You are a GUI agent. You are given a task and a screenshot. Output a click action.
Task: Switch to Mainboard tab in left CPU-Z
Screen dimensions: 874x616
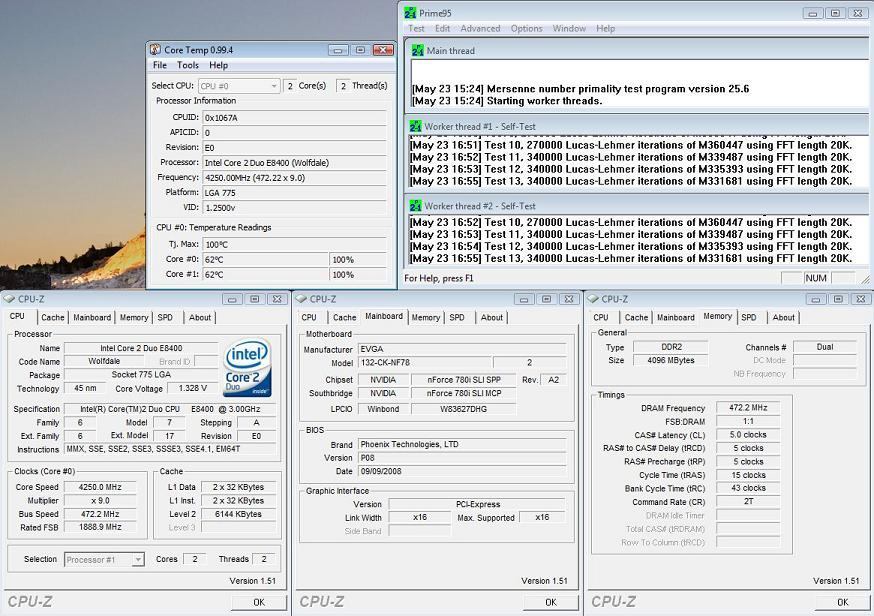92,317
